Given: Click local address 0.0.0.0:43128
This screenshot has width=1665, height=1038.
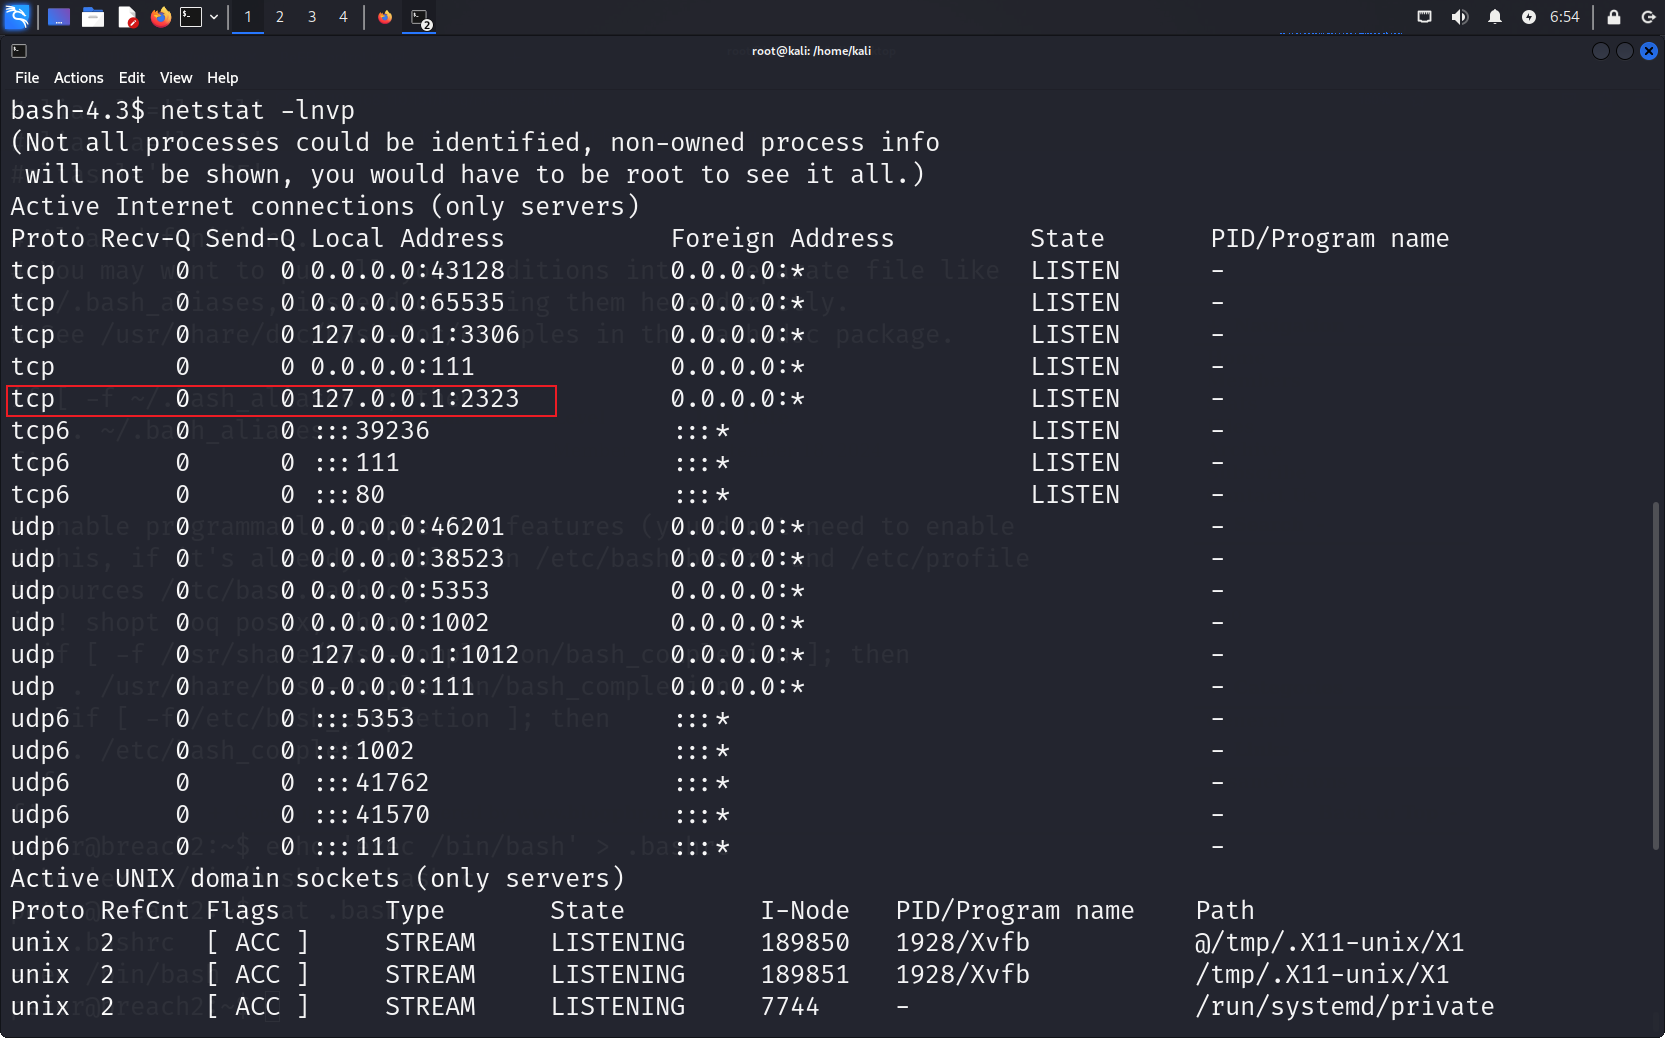Looking at the screenshot, I should click(x=408, y=271).
